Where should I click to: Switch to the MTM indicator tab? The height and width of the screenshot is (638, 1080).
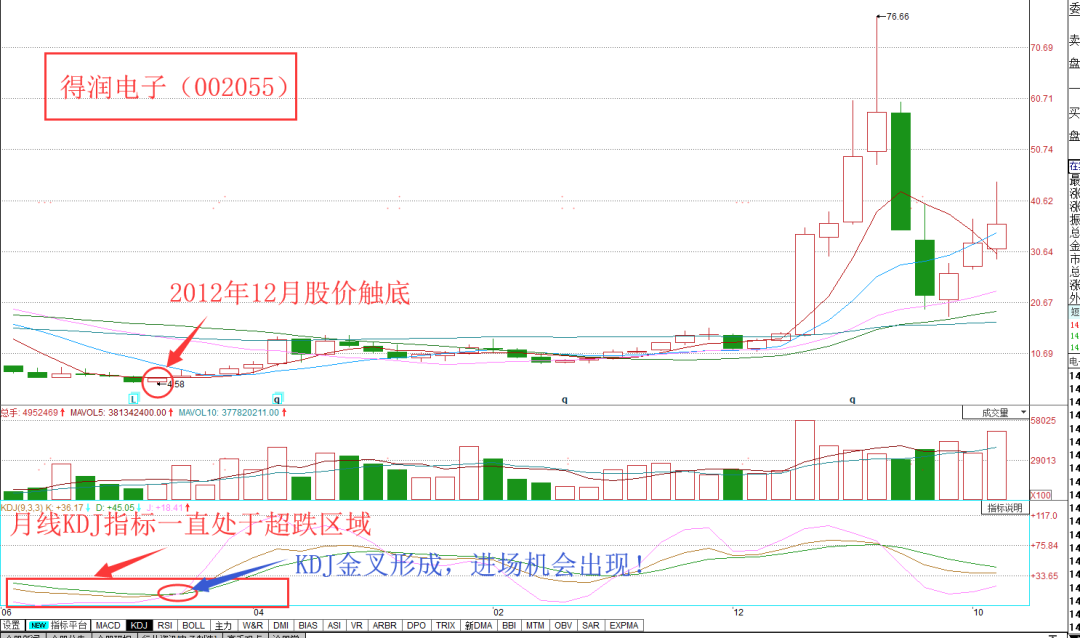coord(535,626)
